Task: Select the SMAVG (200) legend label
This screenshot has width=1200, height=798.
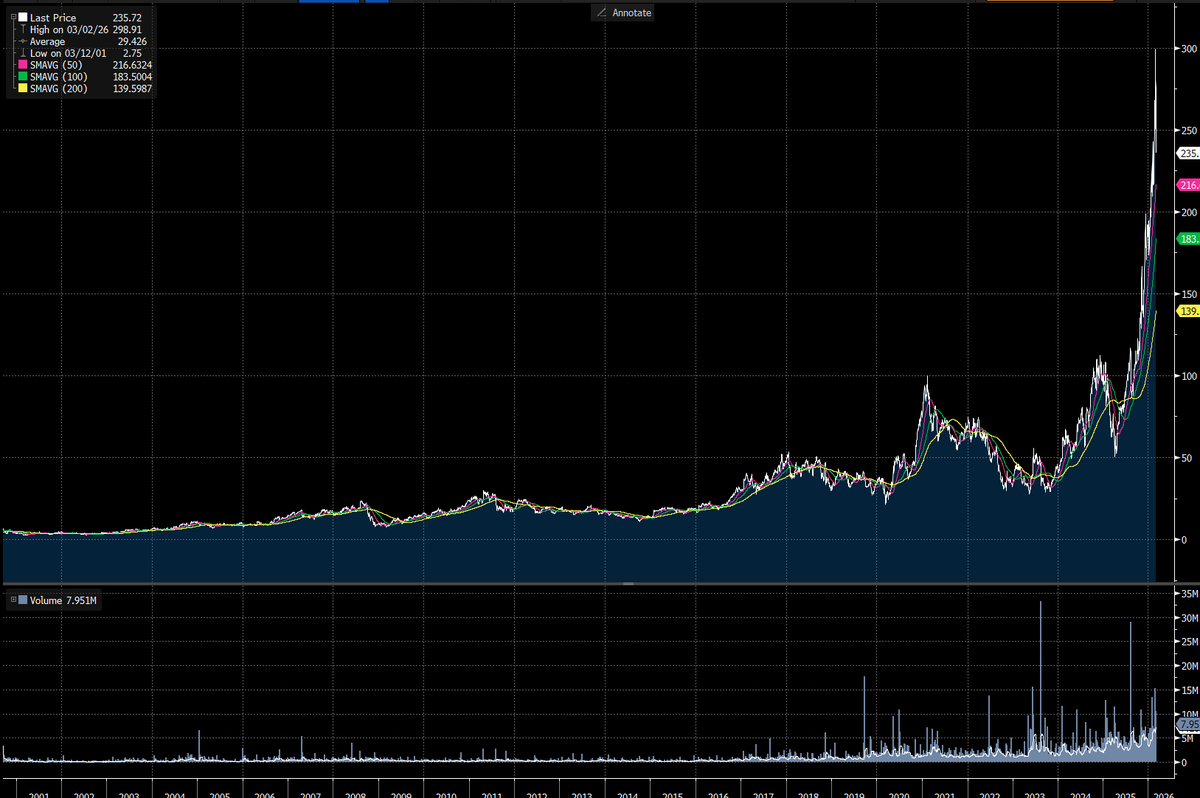Action: (x=60, y=90)
